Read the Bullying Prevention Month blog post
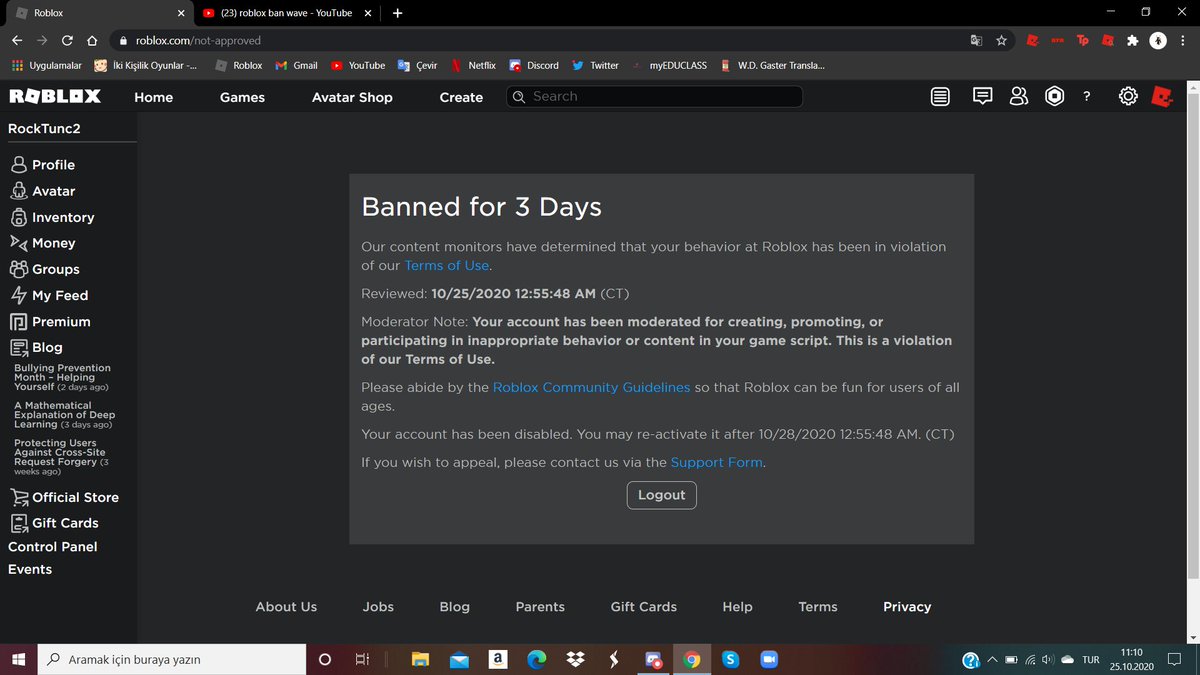1200x675 pixels. (62, 377)
